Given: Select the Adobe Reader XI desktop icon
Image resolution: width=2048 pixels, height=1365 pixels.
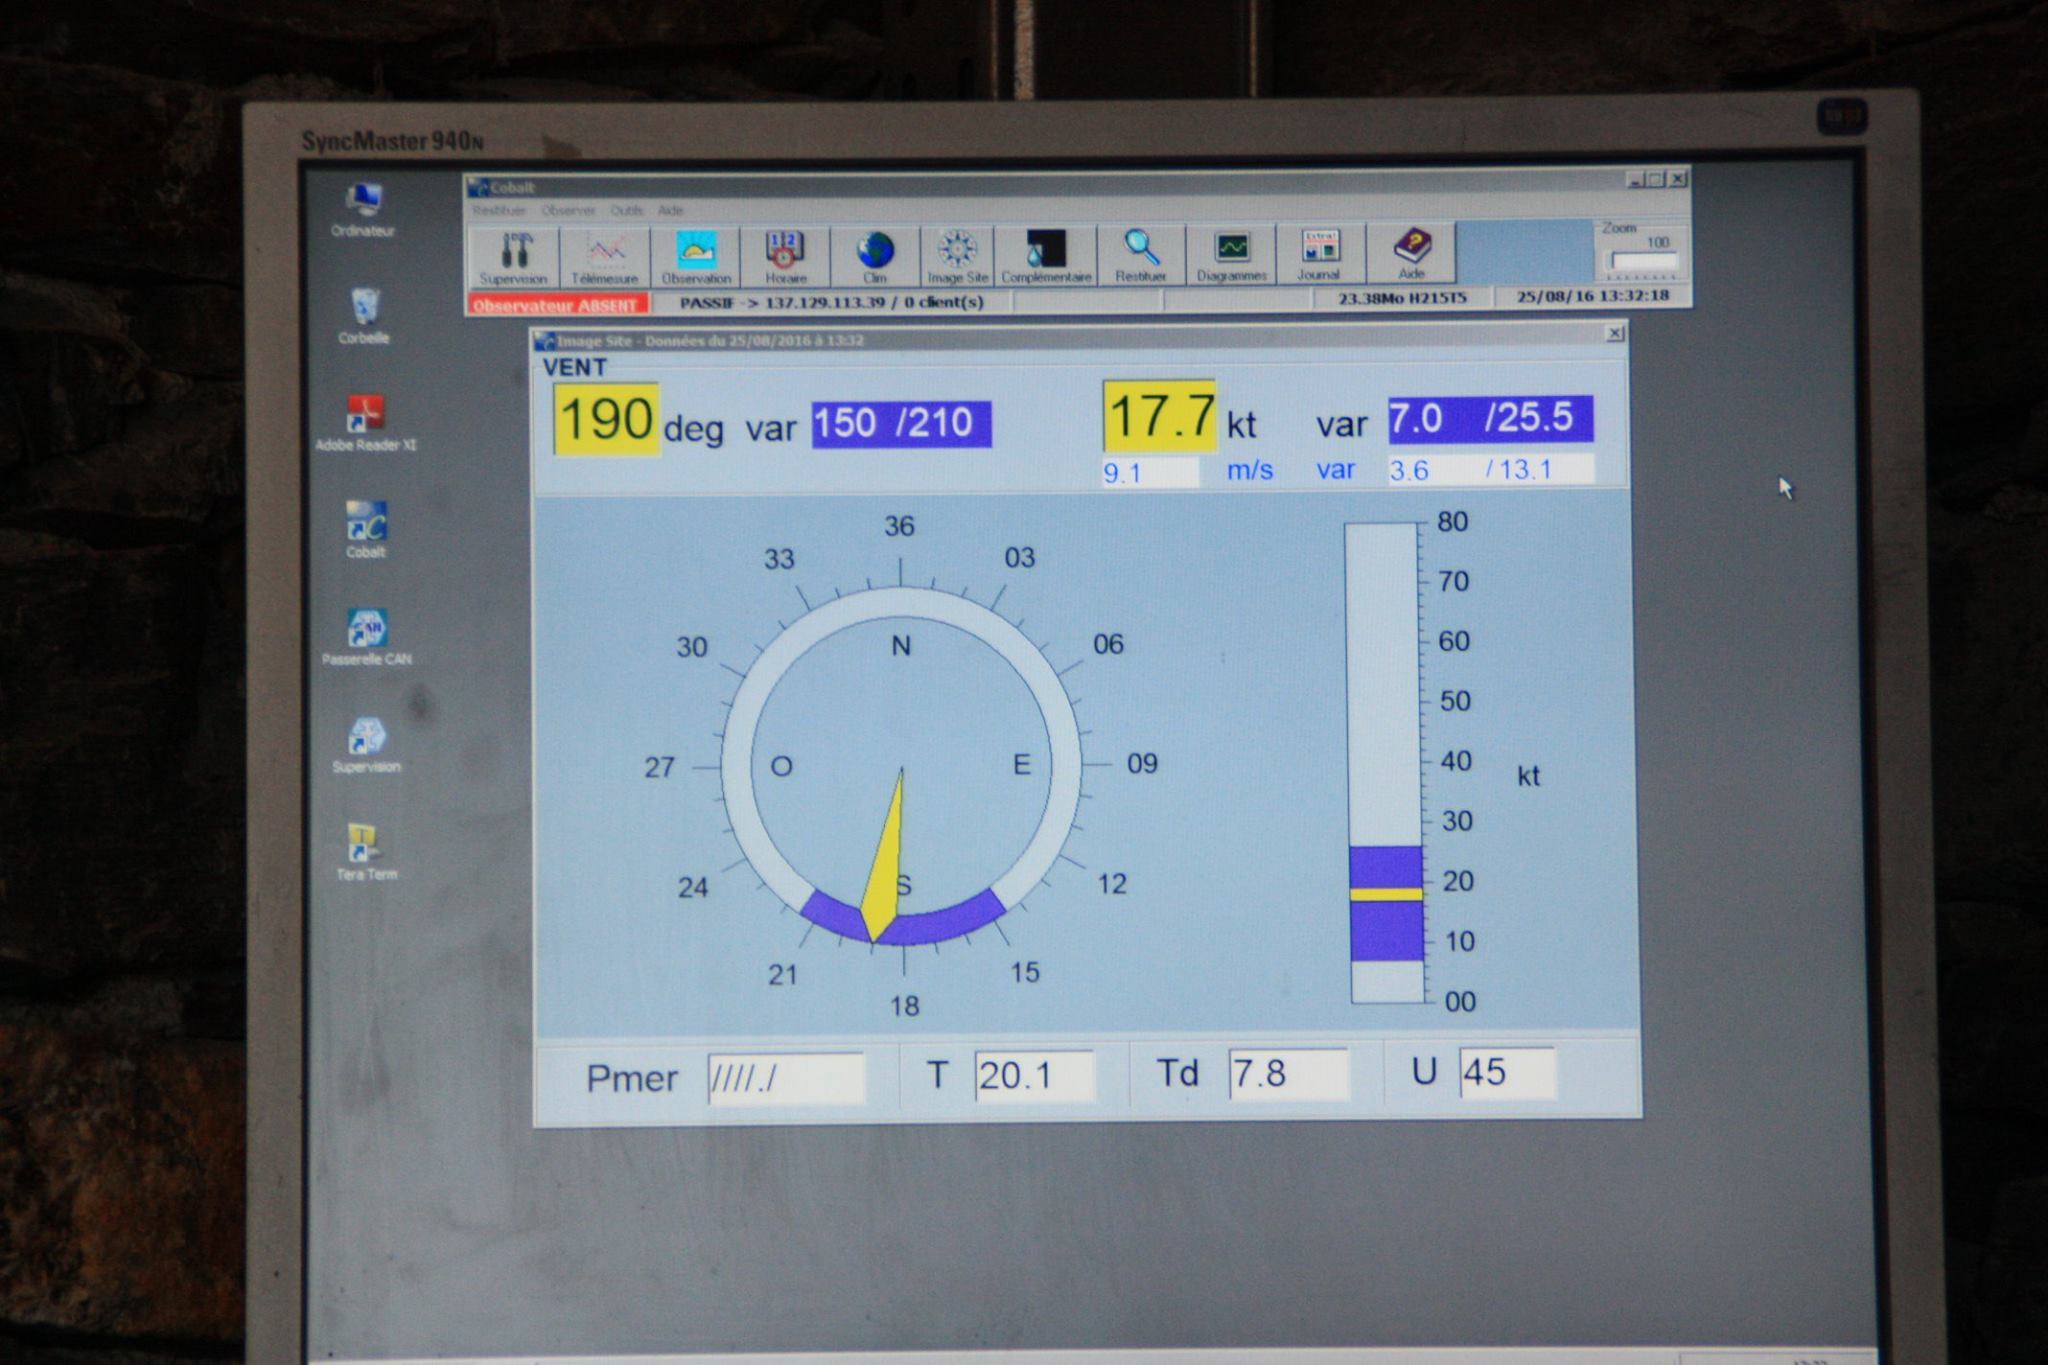Looking at the screenshot, I should [x=366, y=423].
